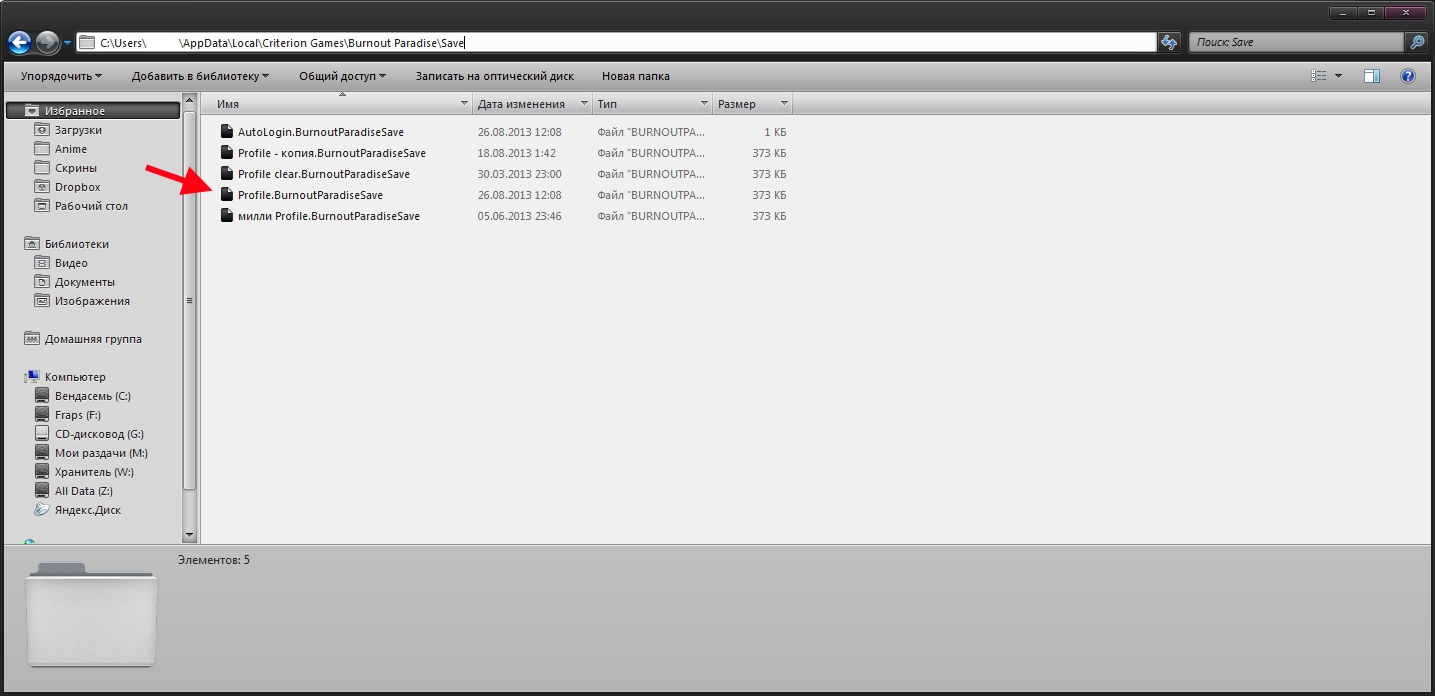
Task: Click Записать на оптический диск
Action: [494, 76]
